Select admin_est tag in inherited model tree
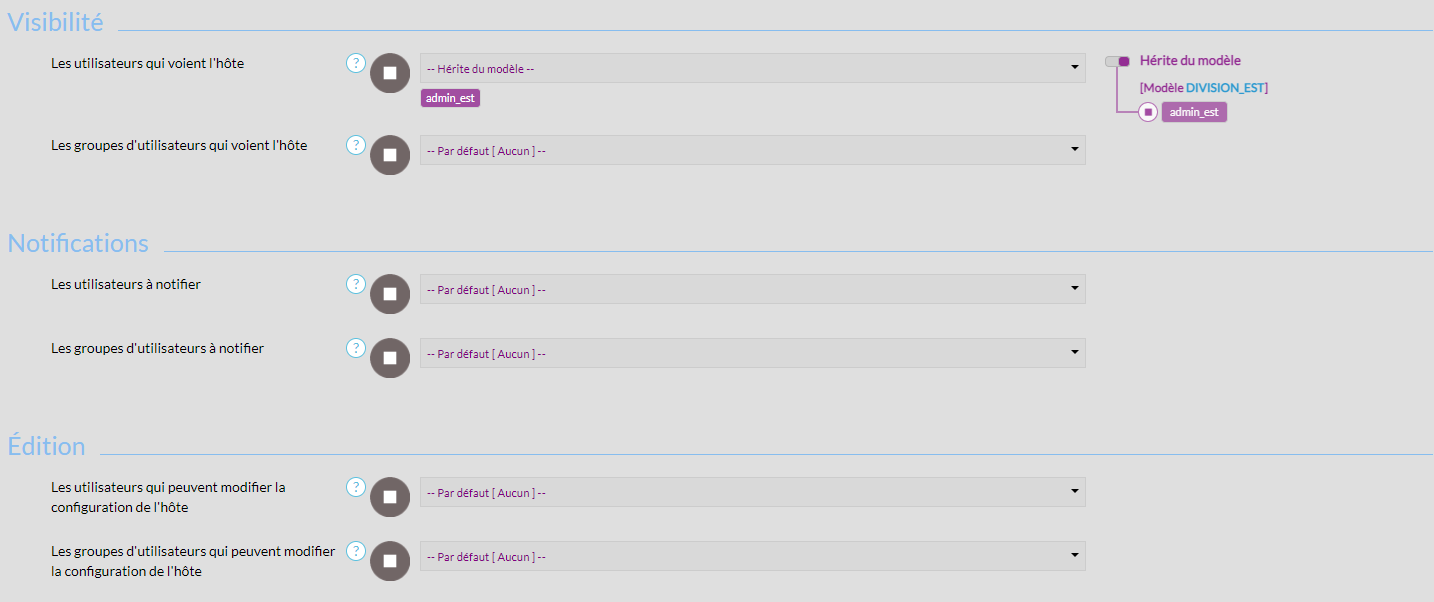 [x=1194, y=112]
